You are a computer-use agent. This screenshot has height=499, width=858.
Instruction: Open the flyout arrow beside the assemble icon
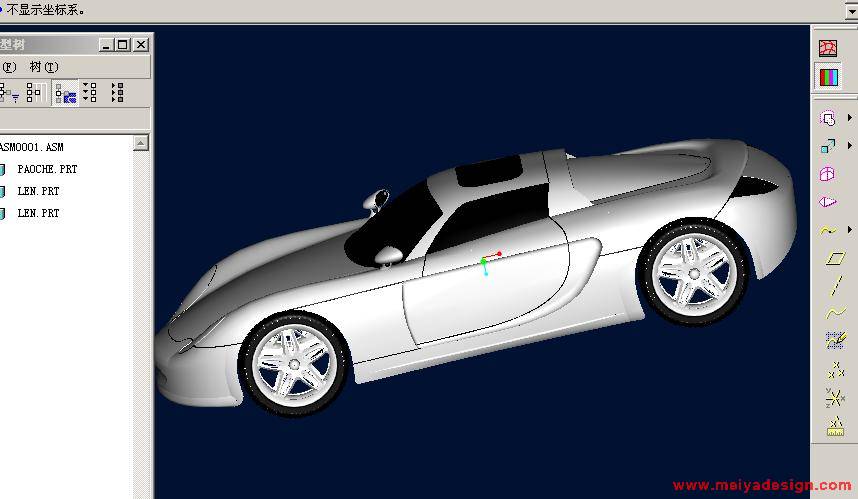point(850,146)
